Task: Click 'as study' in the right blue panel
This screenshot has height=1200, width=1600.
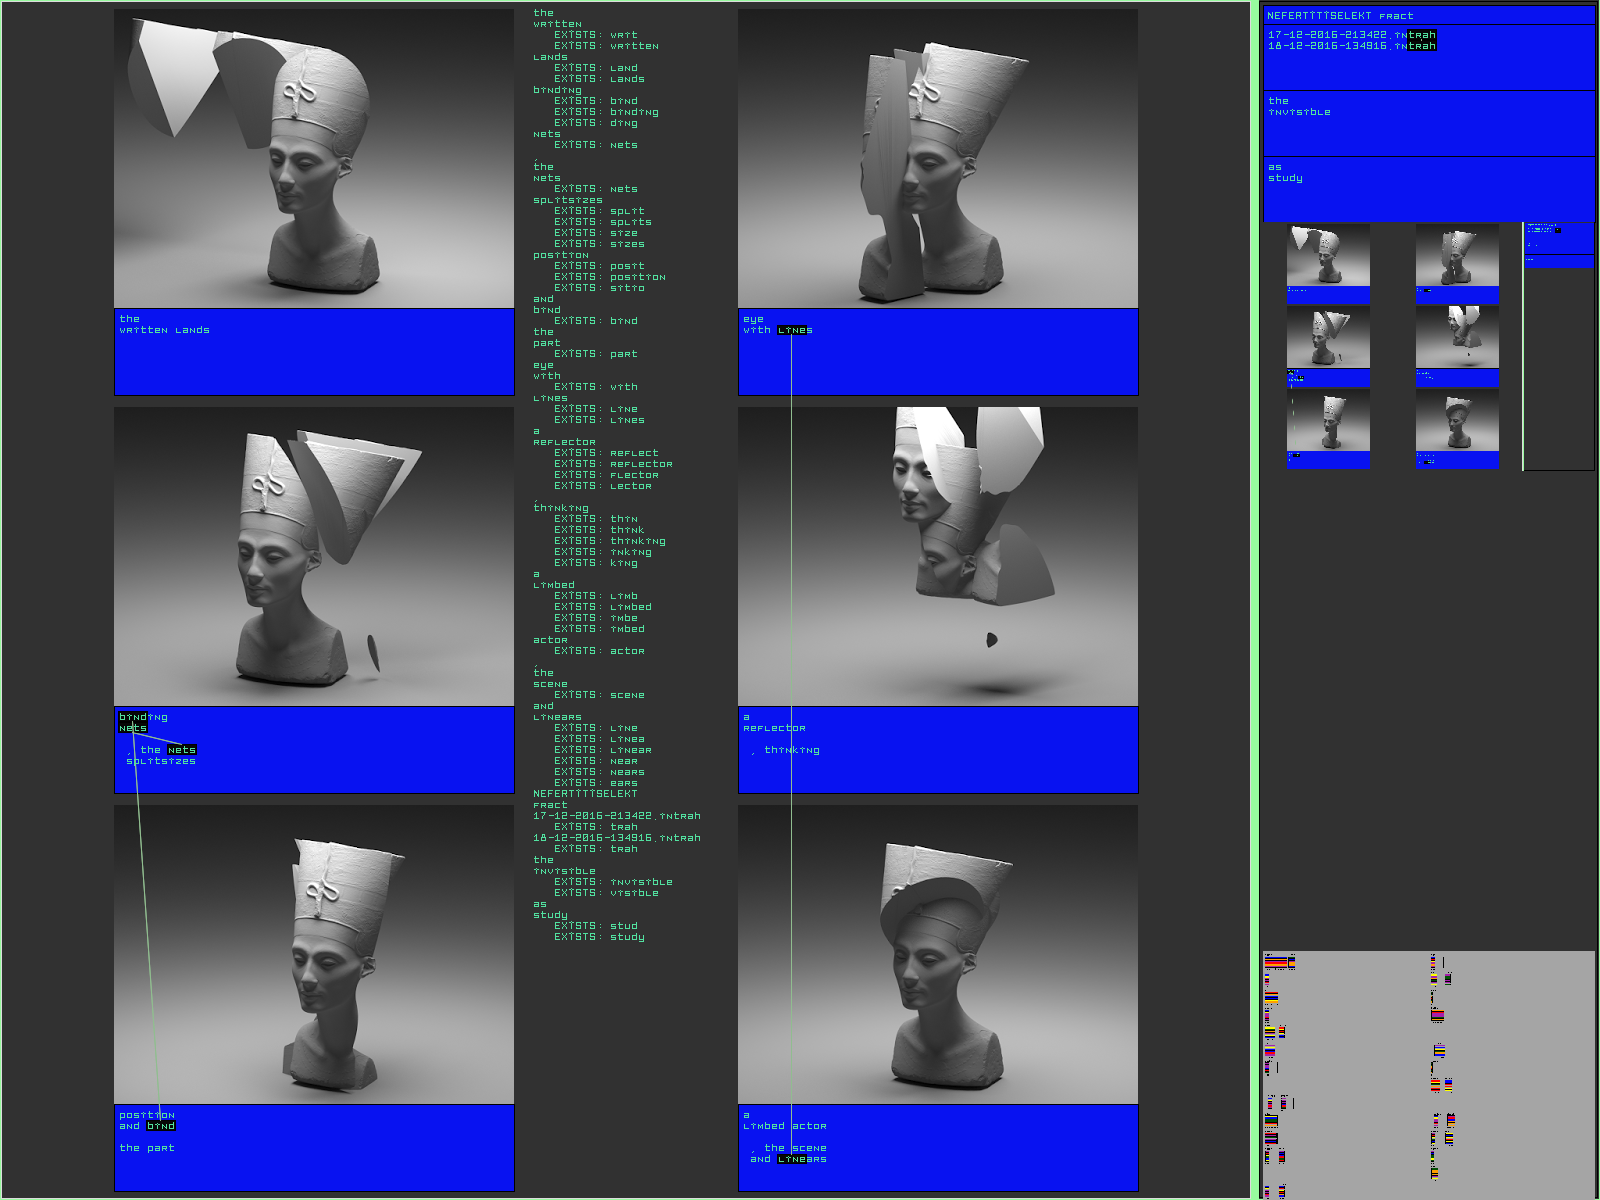Action: (x=1285, y=173)
